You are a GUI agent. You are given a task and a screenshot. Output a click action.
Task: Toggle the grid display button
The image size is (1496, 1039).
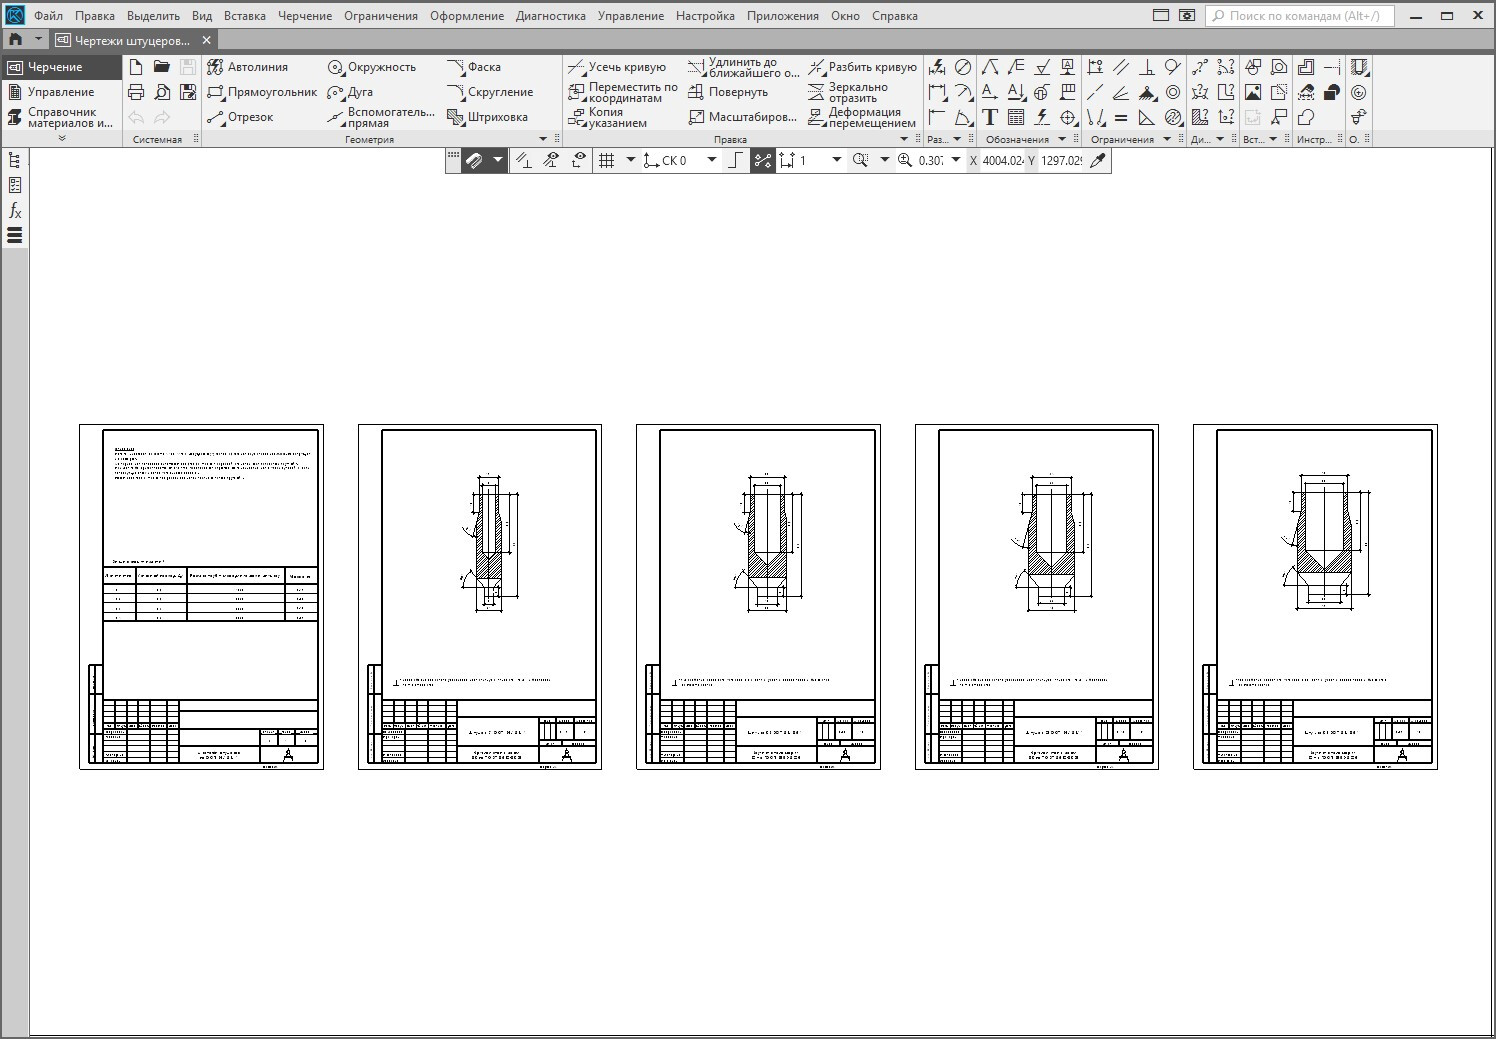point(606,160)
